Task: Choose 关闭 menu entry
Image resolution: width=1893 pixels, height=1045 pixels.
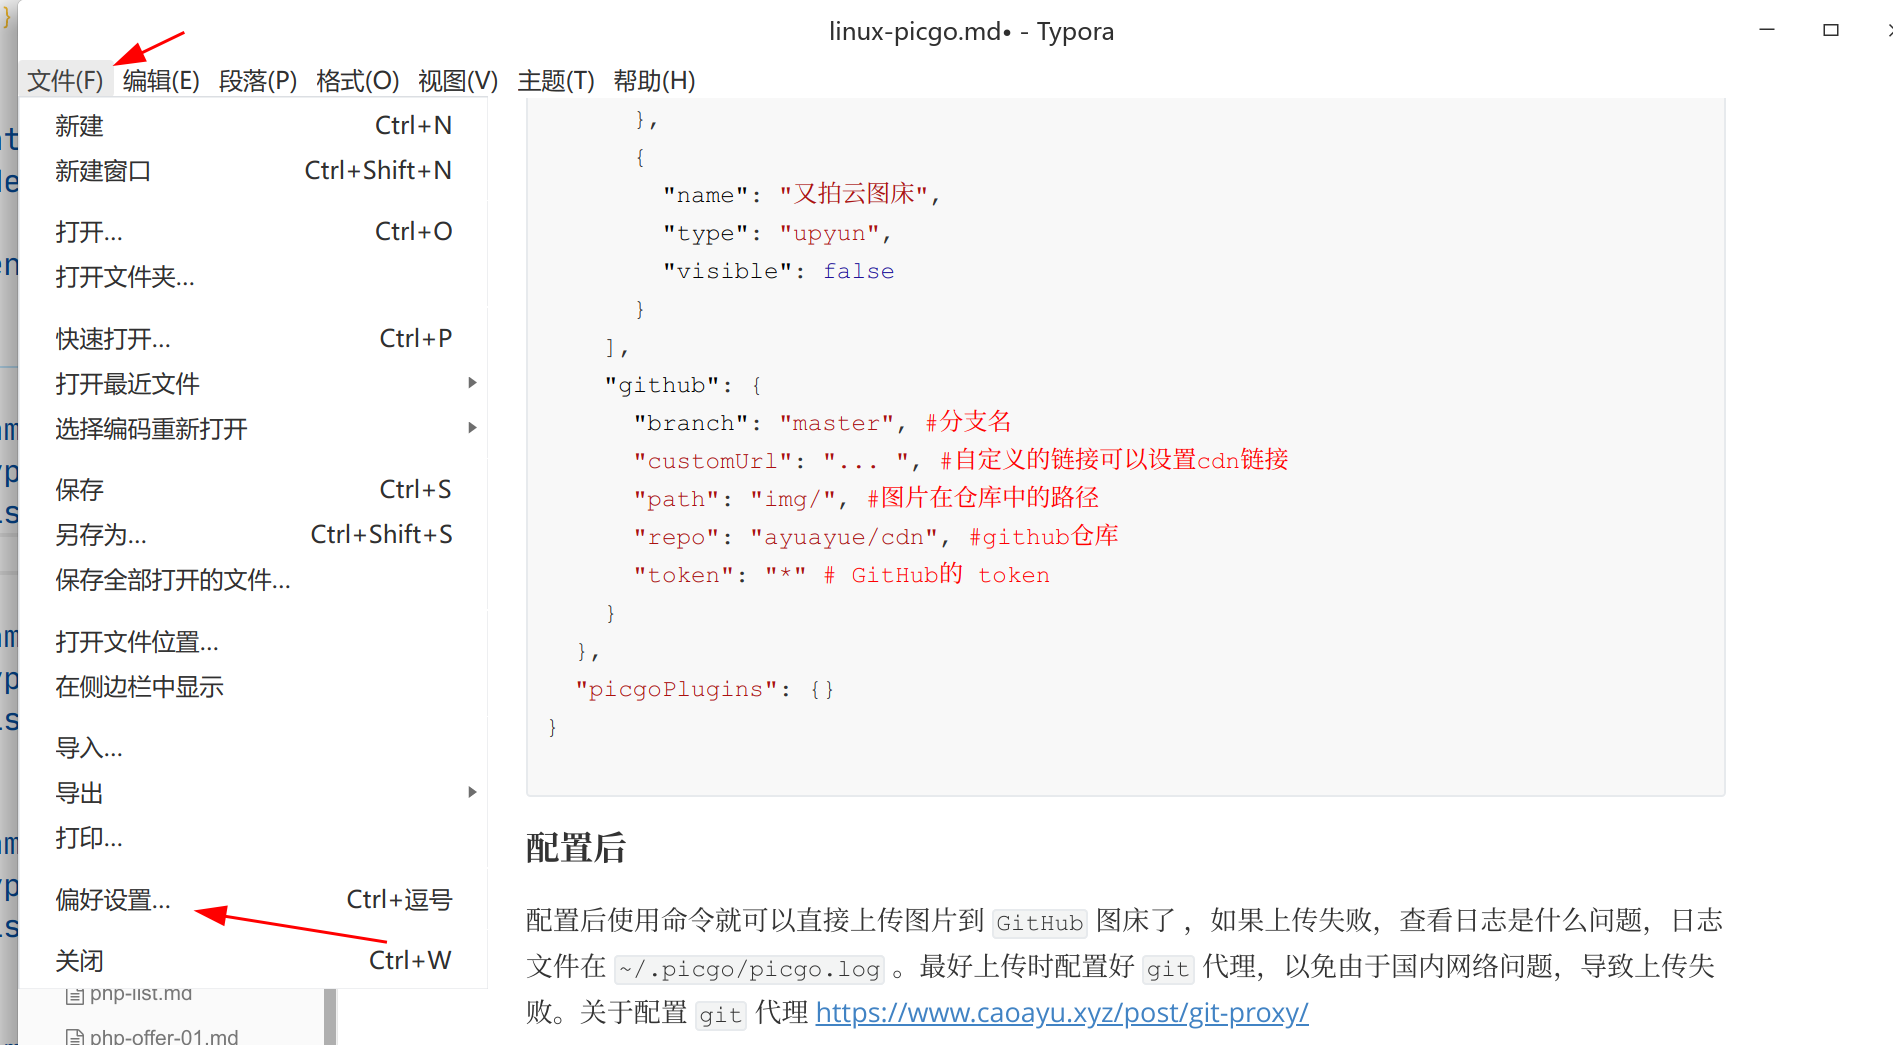Action: point(253,961)
